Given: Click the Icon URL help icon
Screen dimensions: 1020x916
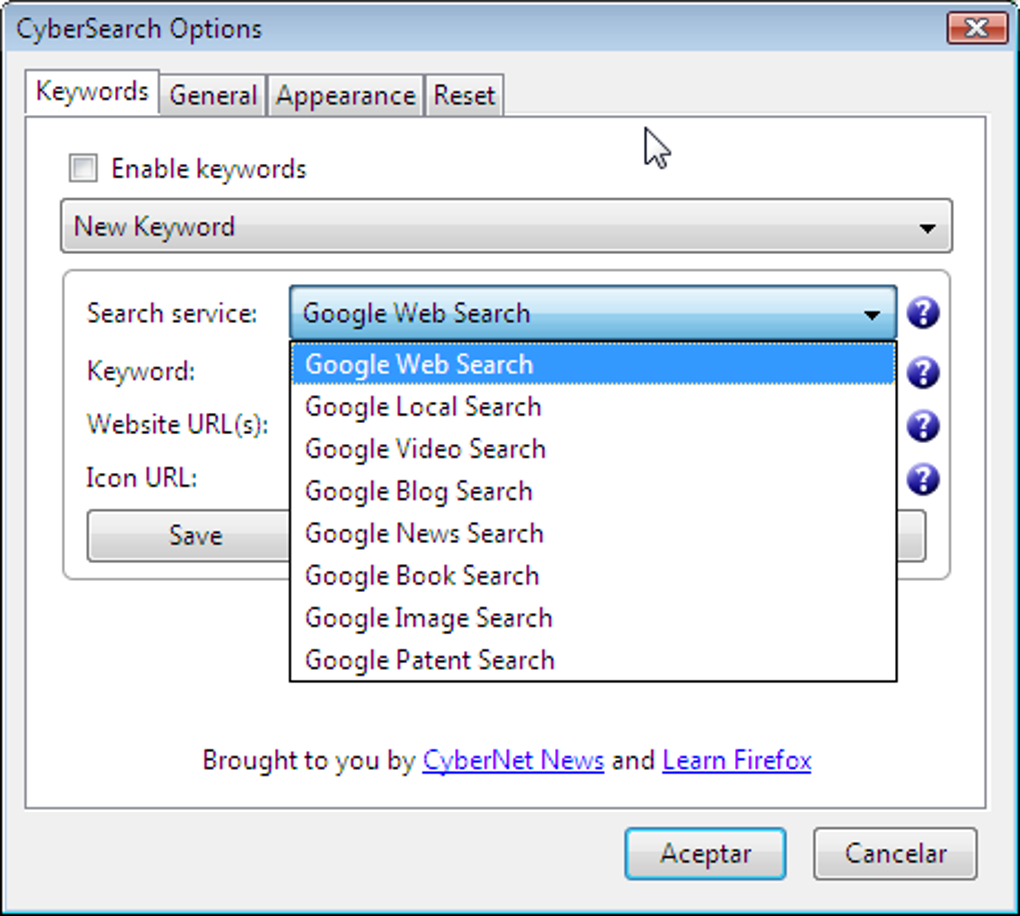Looking at the screenshot, I should click(x=923, y=478).
